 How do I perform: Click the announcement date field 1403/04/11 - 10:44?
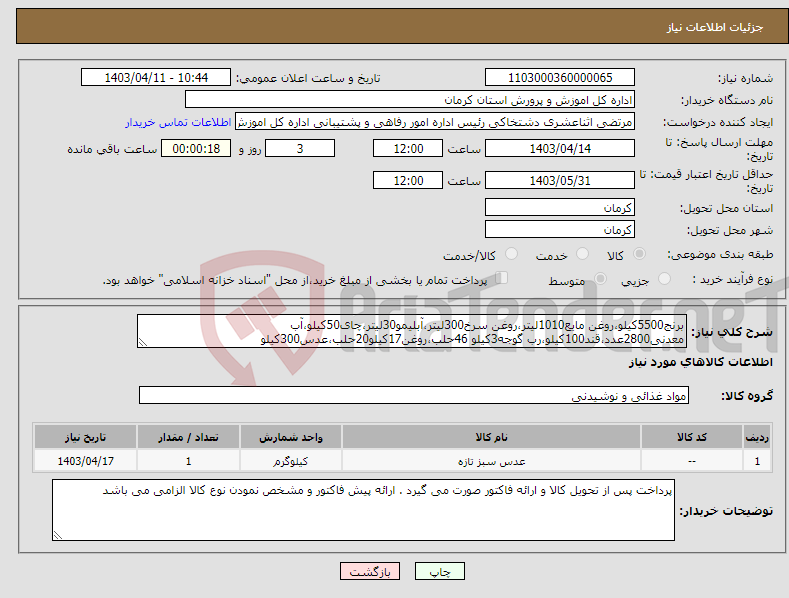click(156, 78)
